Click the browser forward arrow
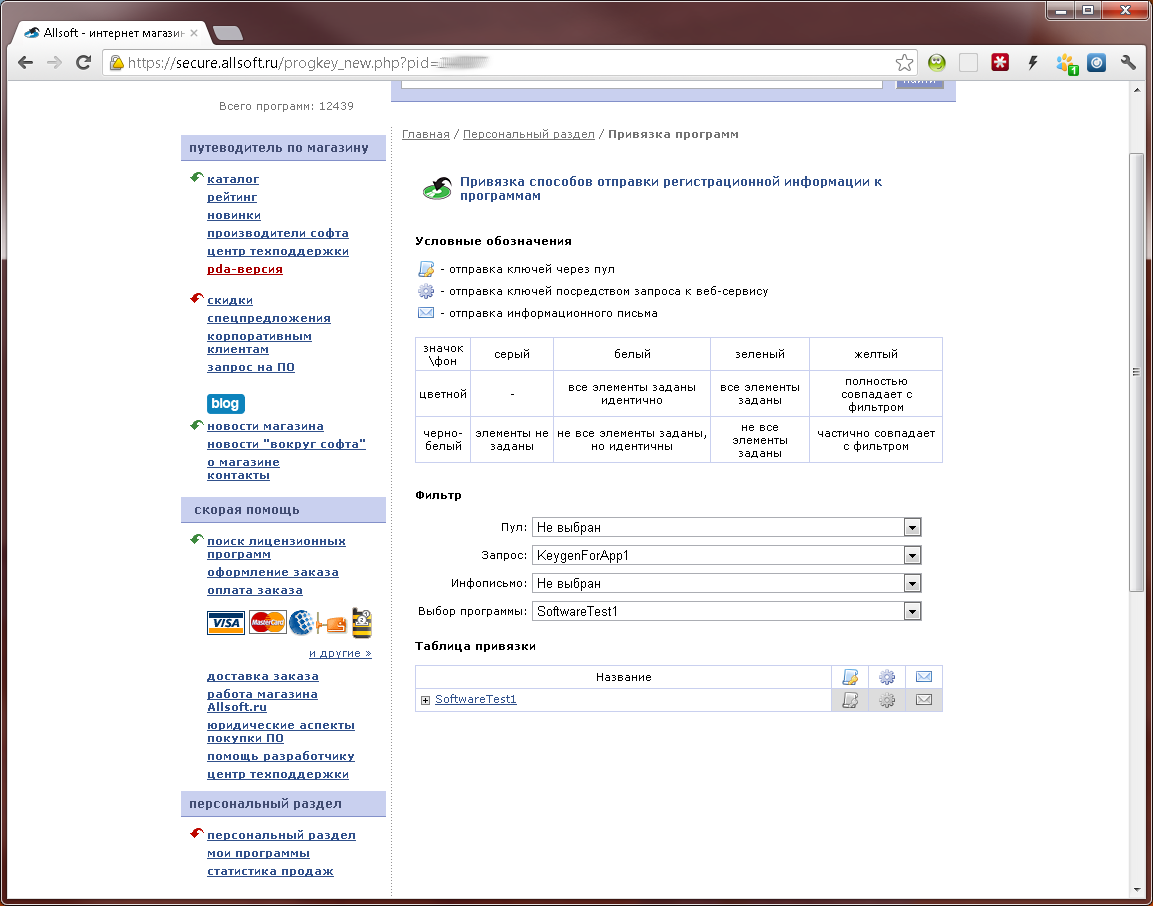 click(54, 63)
